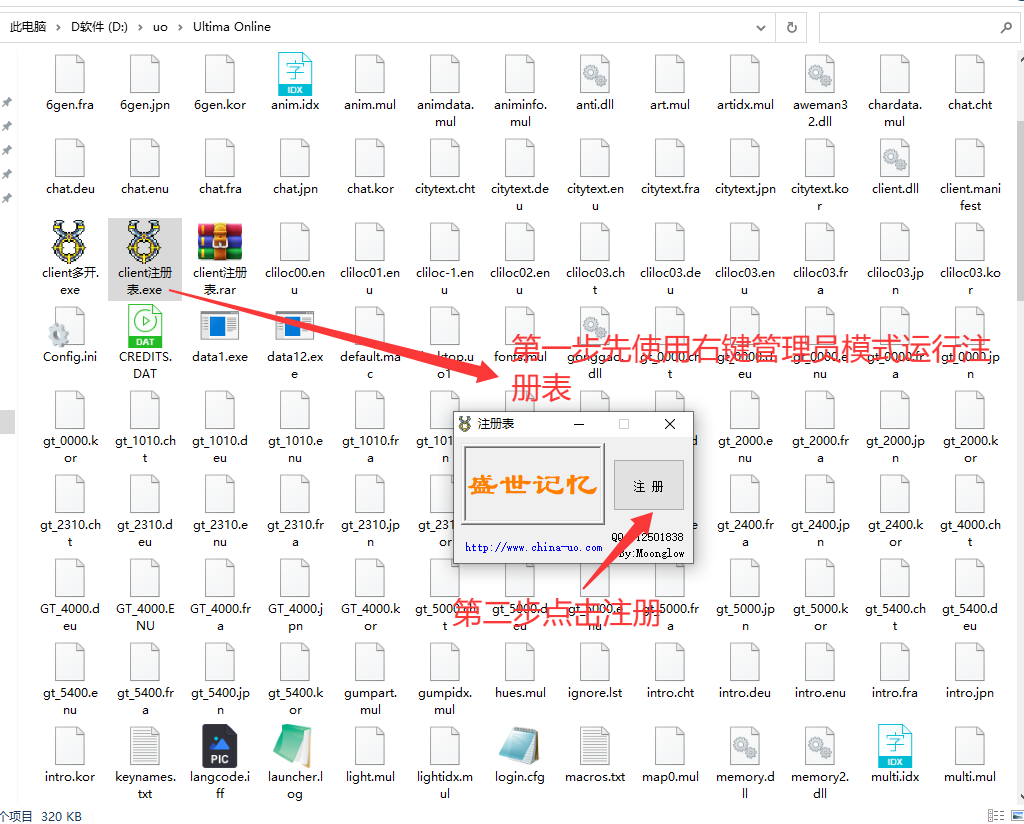Select the client.dll file icon

pos(895,158)
